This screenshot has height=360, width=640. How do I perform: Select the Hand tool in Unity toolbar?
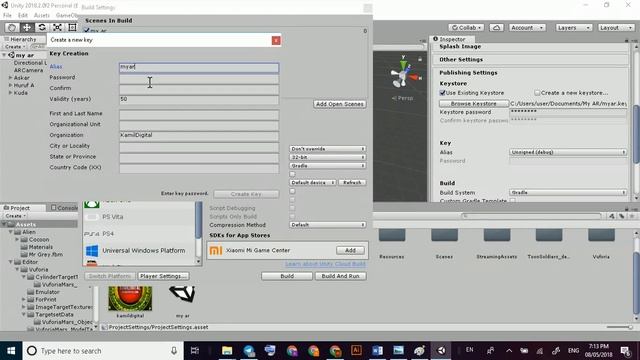(x=12, y=27)
